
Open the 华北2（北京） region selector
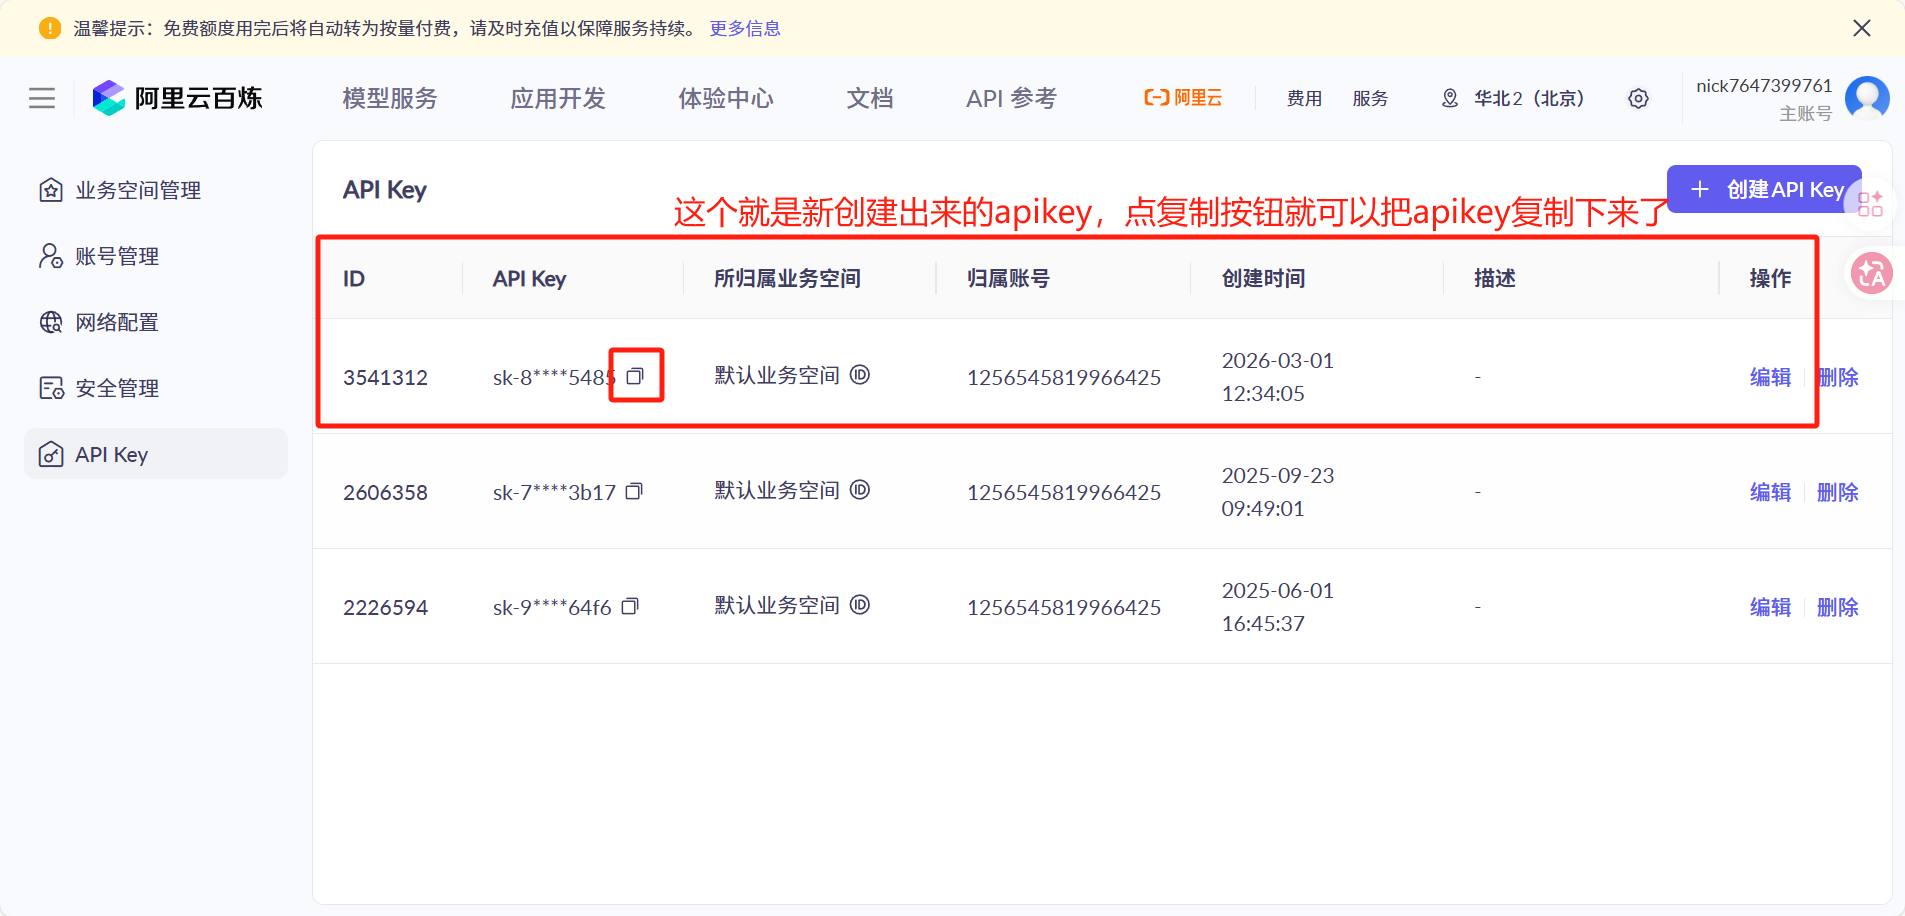[1513, 98]
